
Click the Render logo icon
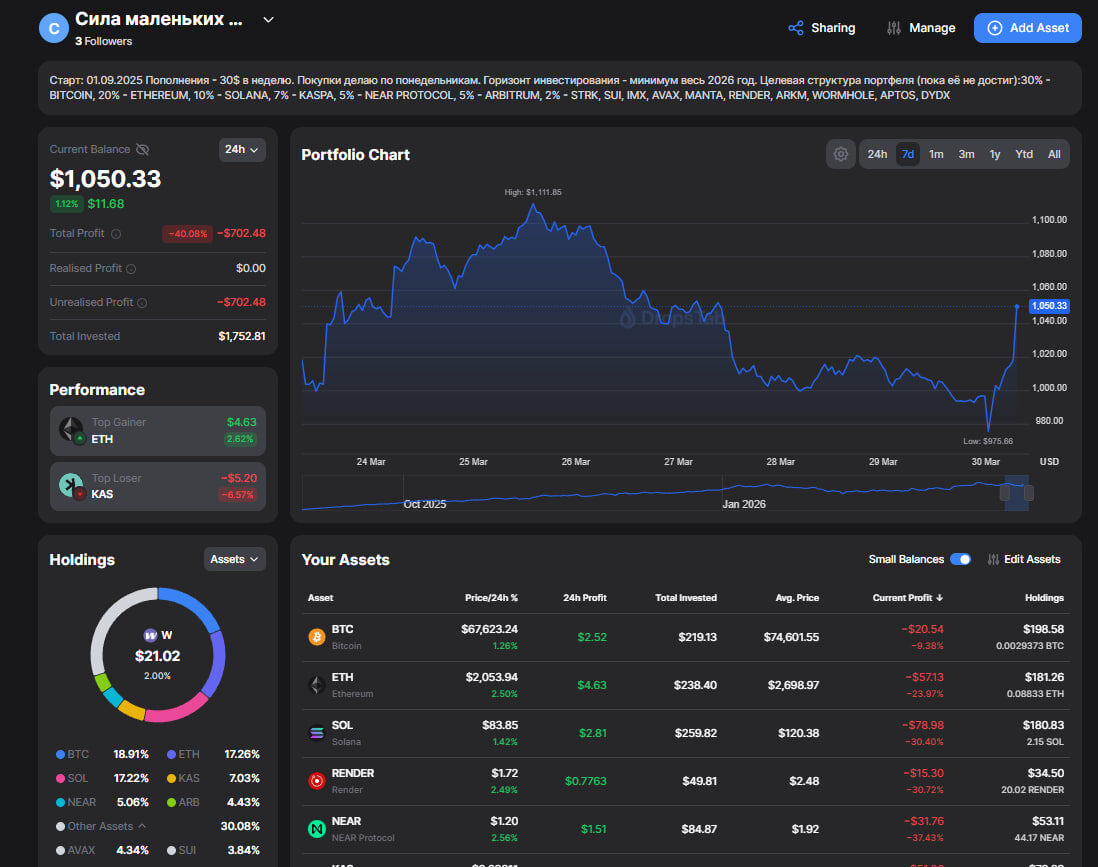[x=317, y=781]
